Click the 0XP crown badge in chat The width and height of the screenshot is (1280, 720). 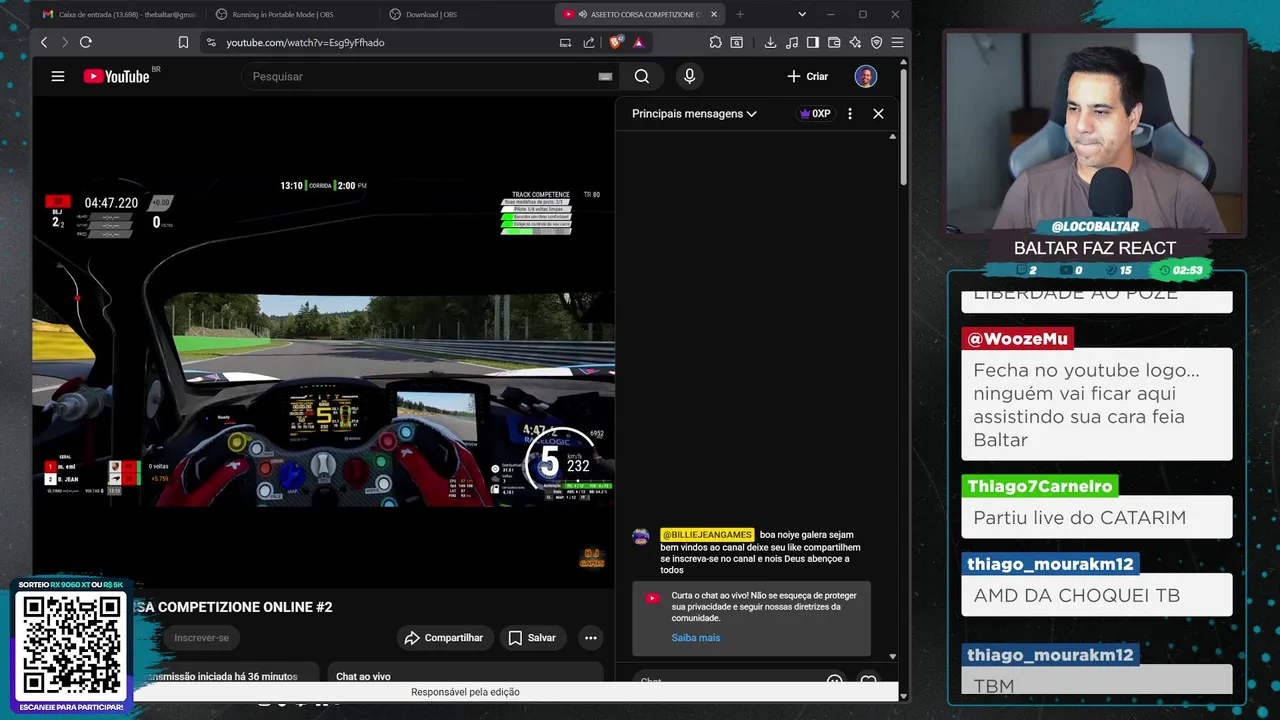pyautogui.click(x=815, y=114)
